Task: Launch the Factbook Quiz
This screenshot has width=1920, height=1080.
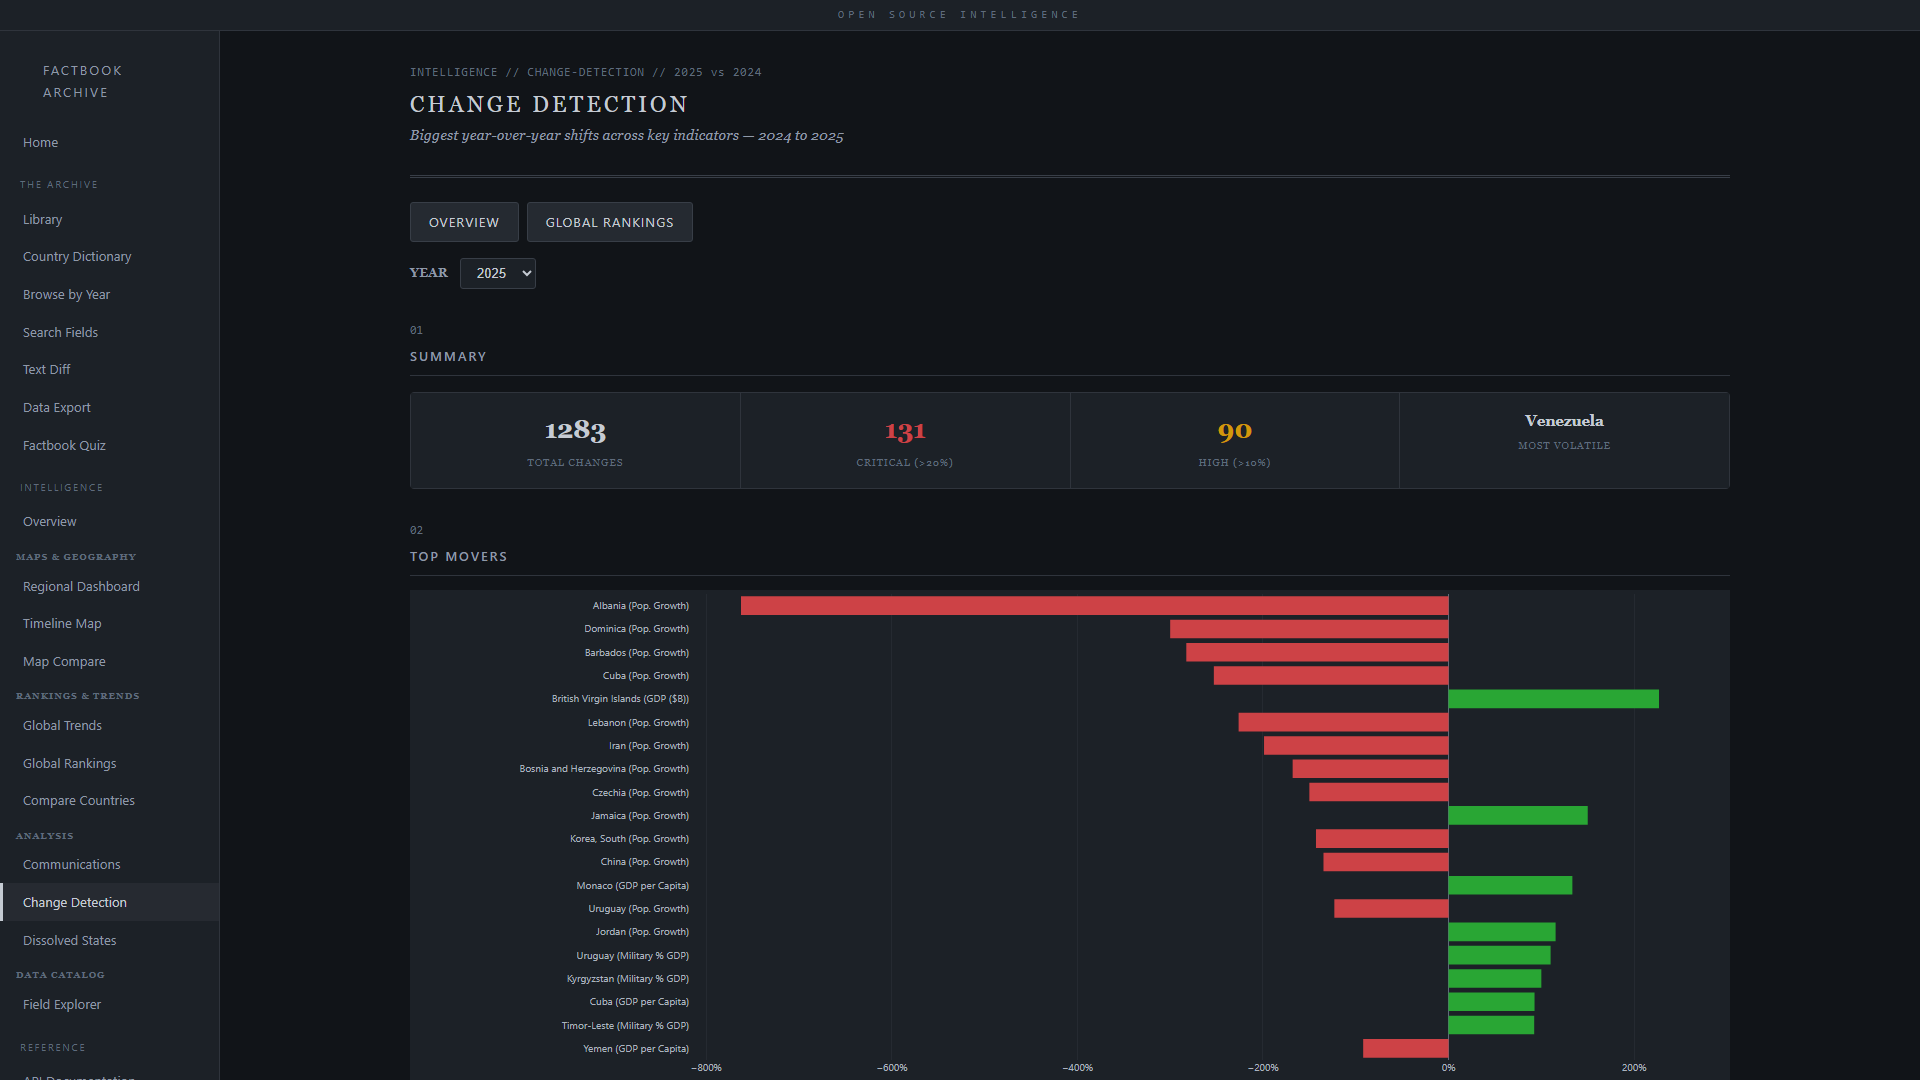Action: pyautogui.click(x=64, y=445)
